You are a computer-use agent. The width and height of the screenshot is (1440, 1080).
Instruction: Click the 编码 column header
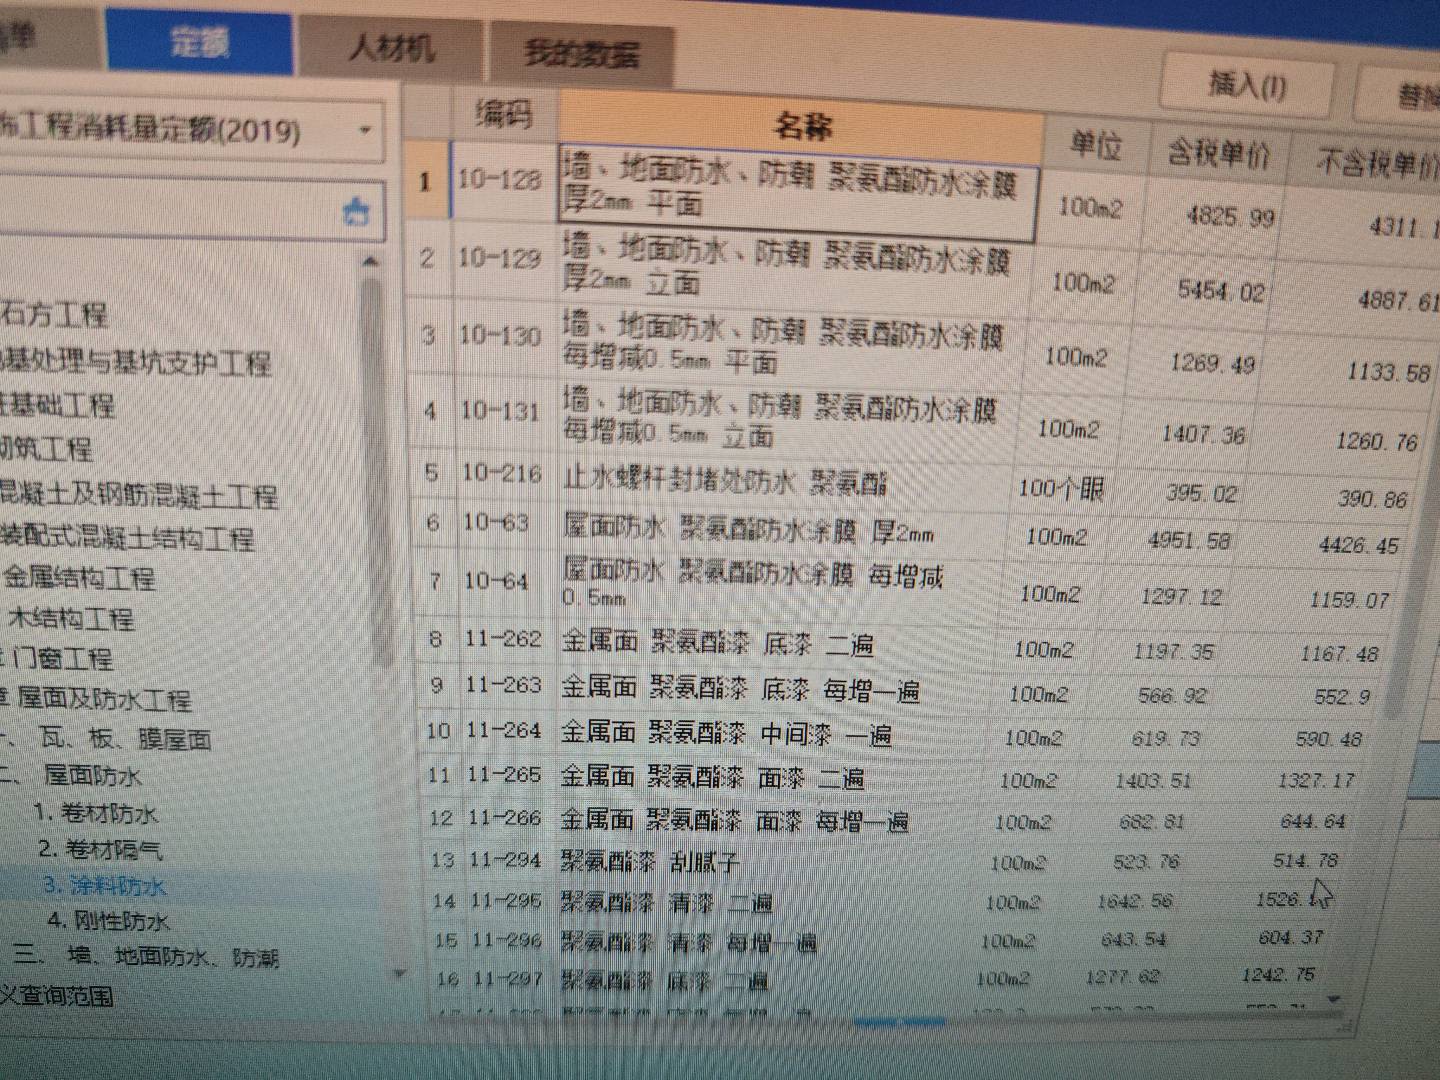click(503, 114)
